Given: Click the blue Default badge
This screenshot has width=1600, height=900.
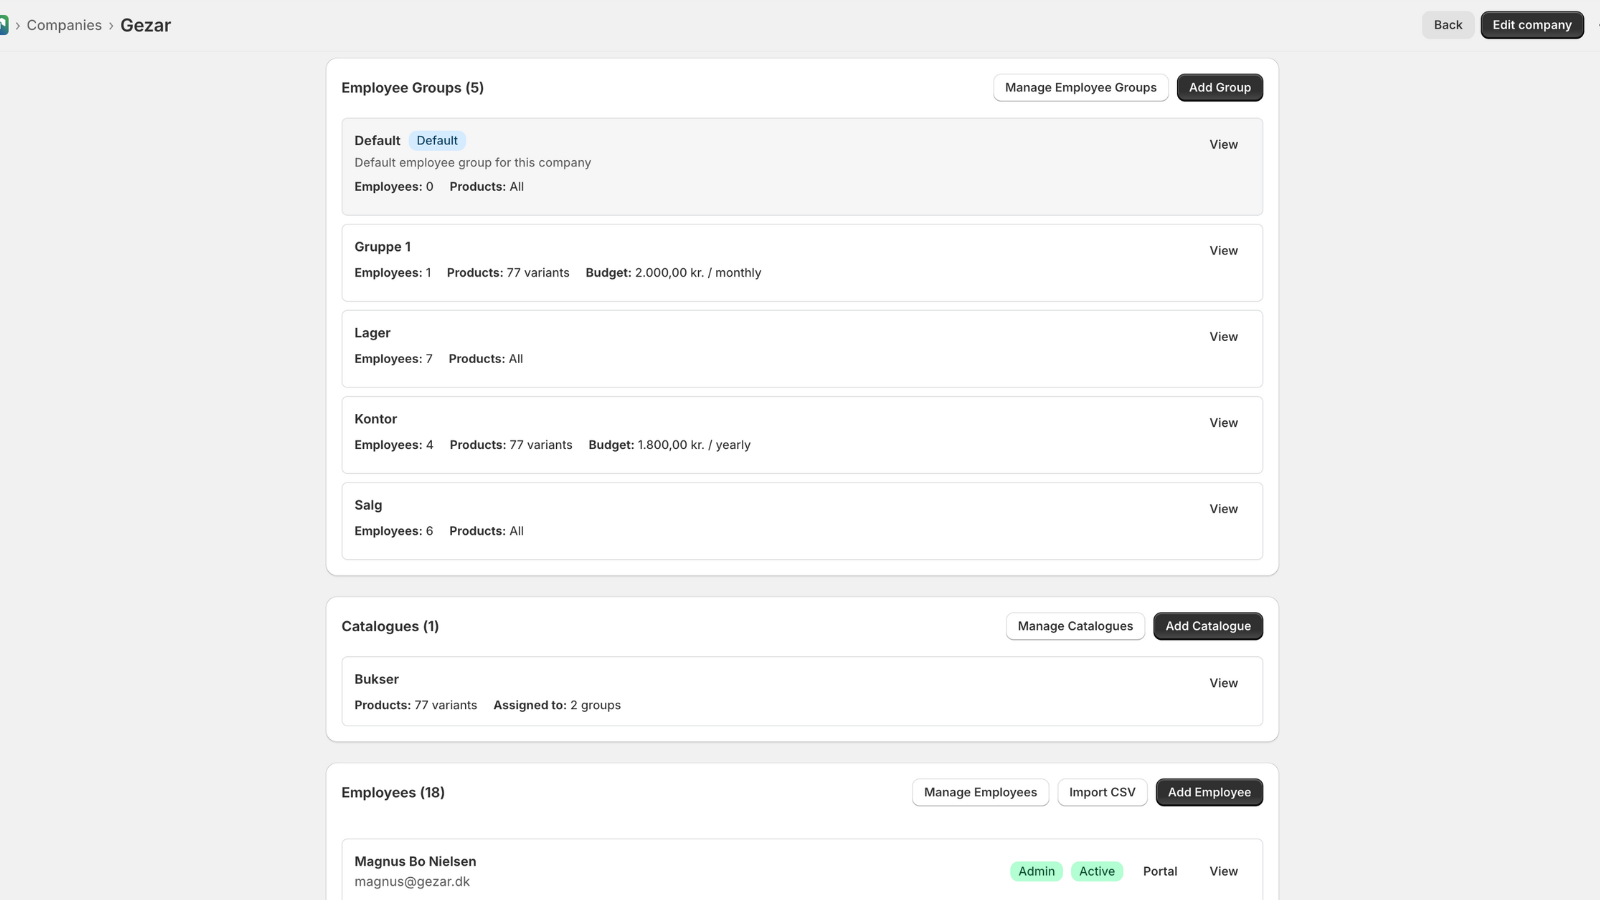Looking at the screenshot, I should (437, 141).
